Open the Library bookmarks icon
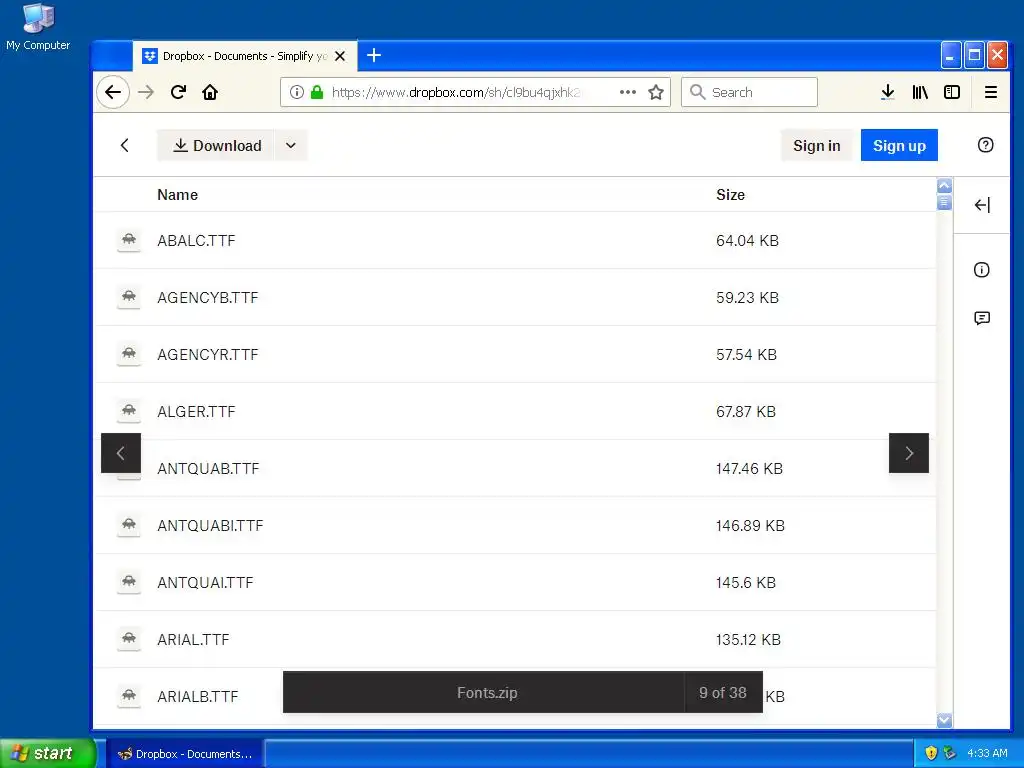Screen dimensions: 1024x768 pyautogui.click(x=920, y=92)
